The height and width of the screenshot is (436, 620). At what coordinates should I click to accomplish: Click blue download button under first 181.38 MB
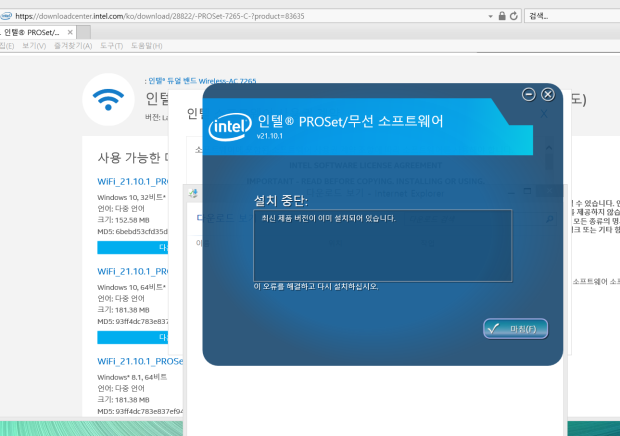click(133, 337)
